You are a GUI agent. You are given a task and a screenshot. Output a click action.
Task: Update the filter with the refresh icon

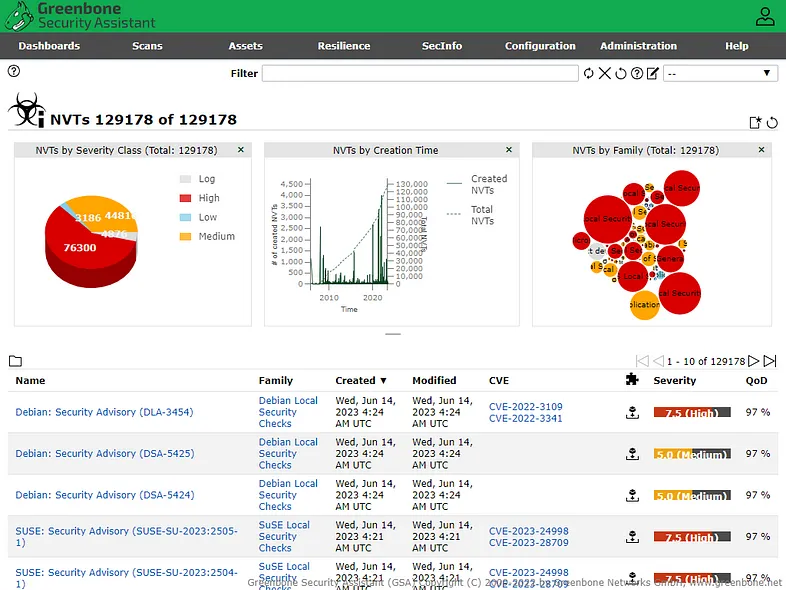588,74
